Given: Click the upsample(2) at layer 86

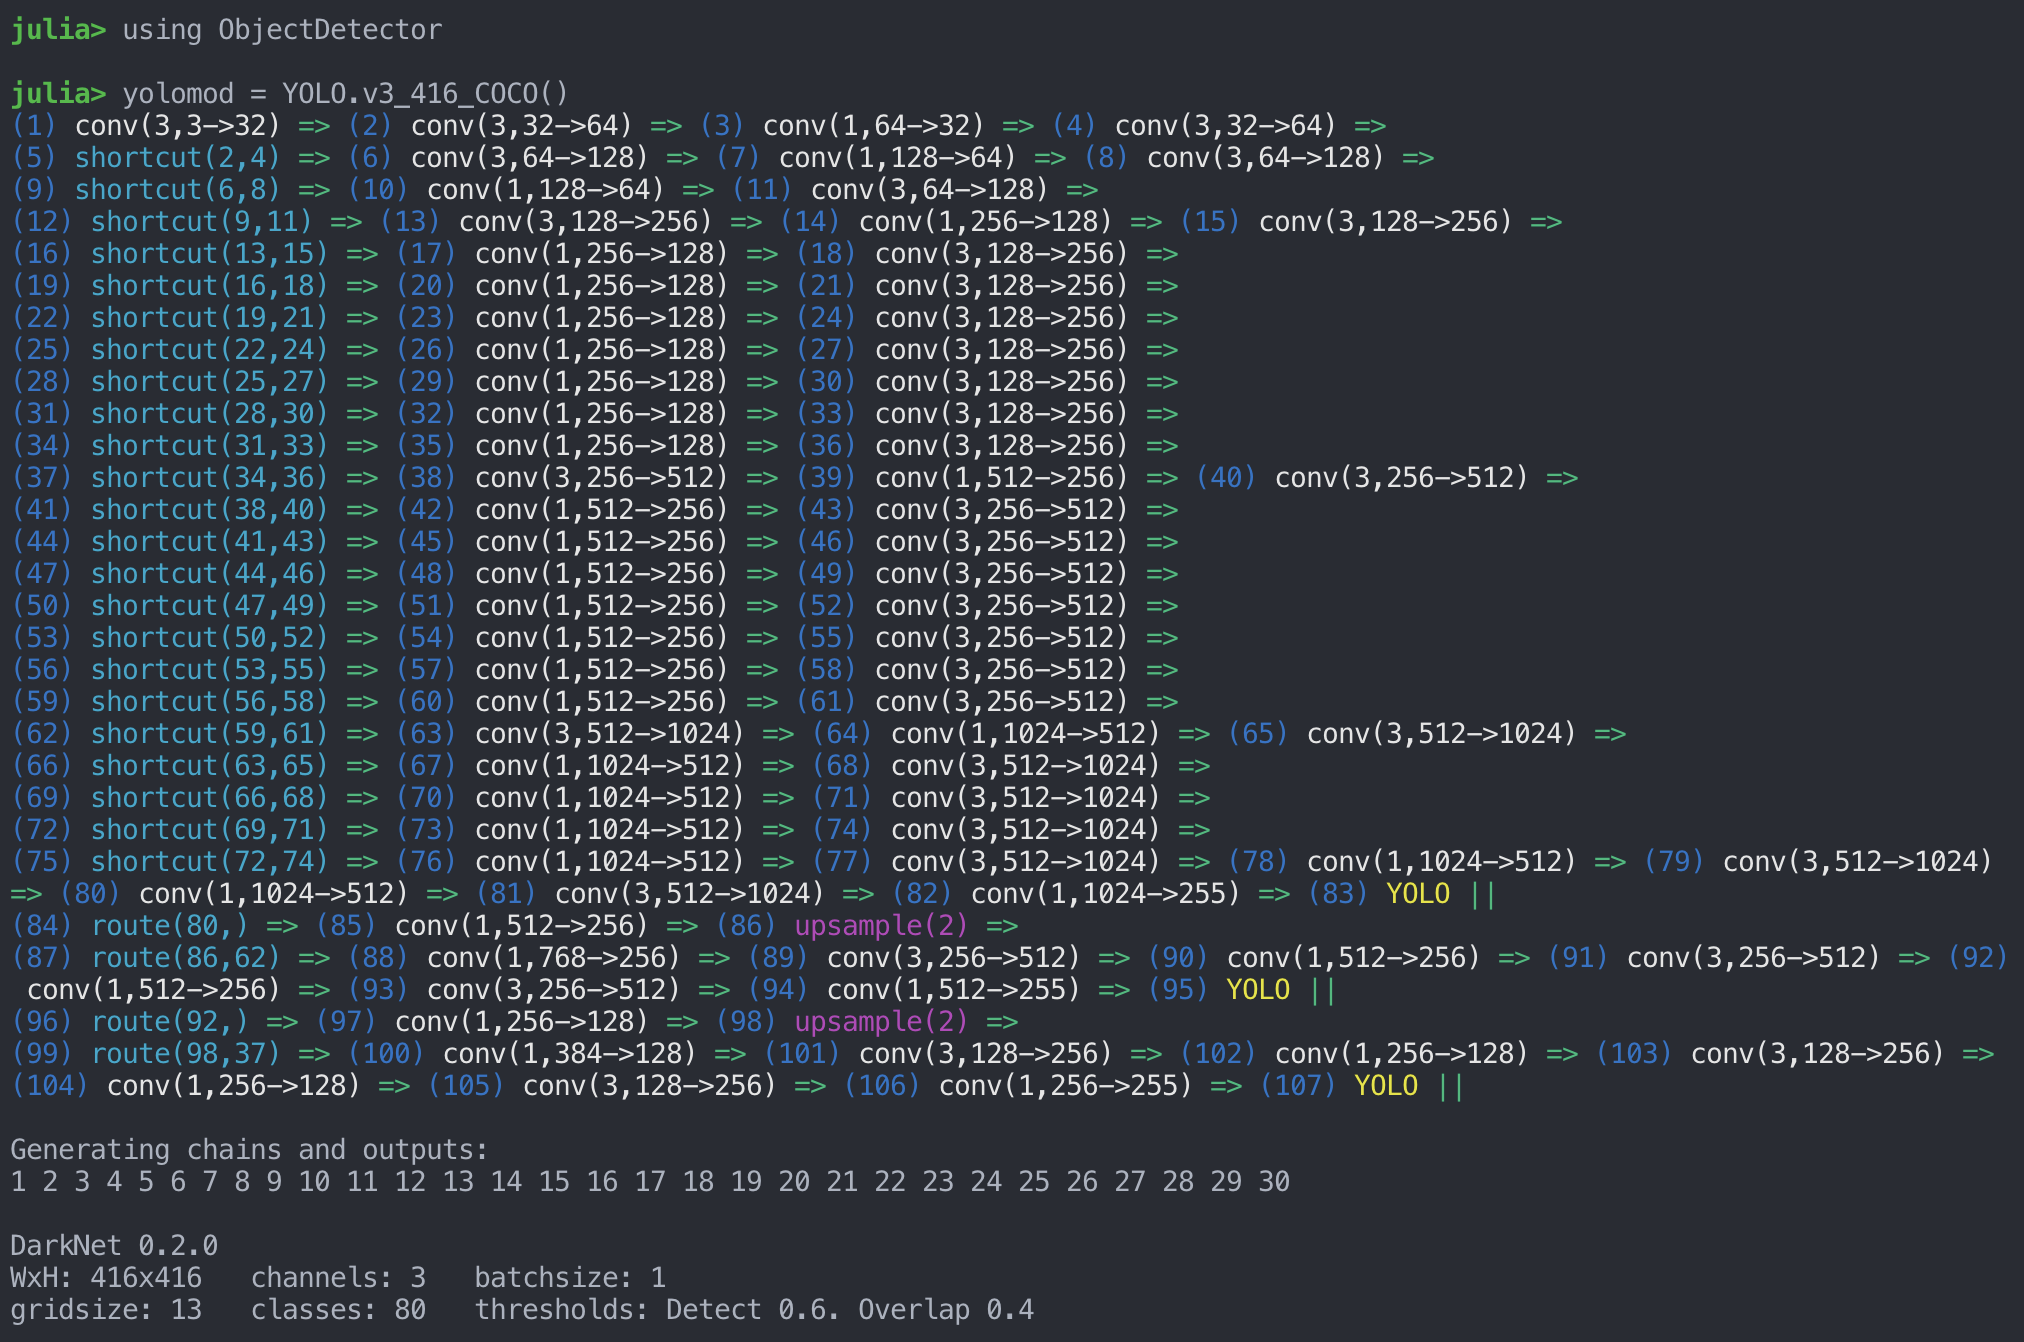Looking at the screenshot, I should [881, 926].
